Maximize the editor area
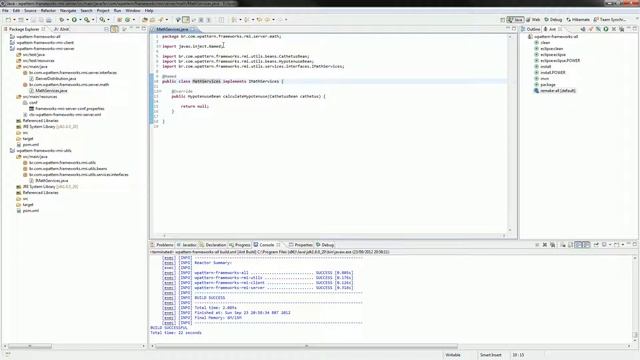640x360 pixels. pos(514,29)
